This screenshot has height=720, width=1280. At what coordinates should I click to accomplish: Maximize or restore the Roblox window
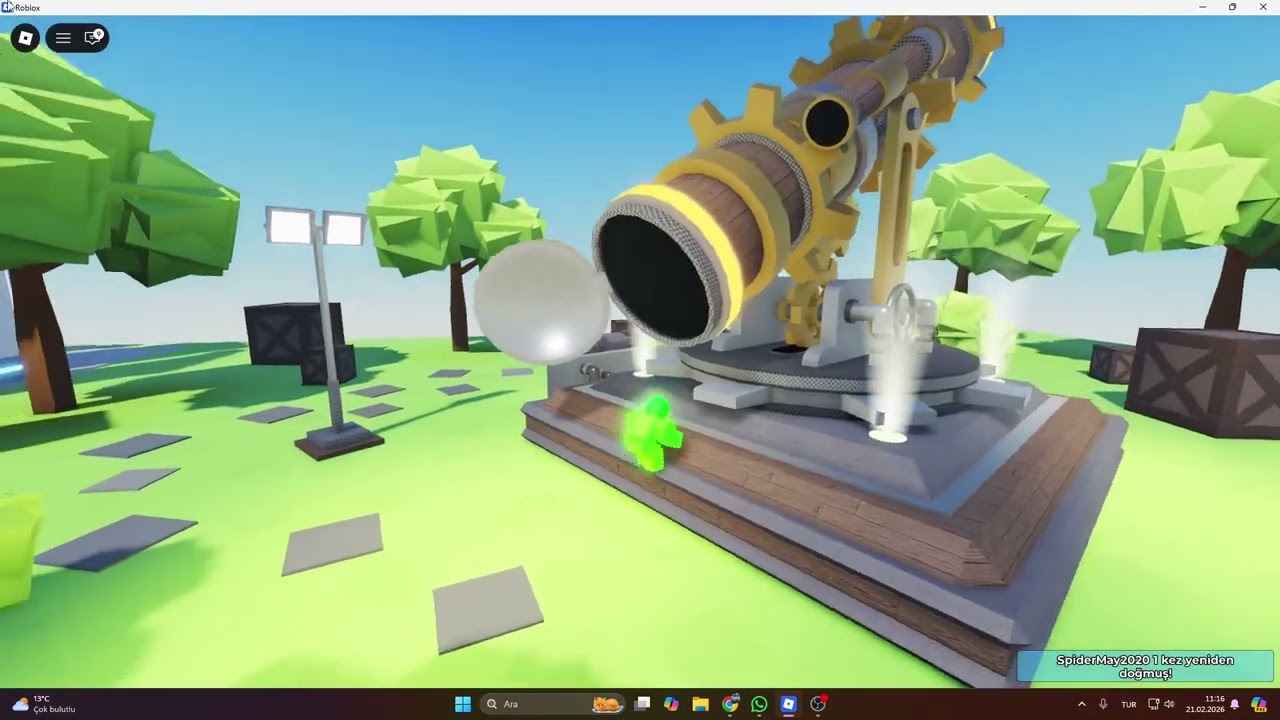click(1232, 7)
